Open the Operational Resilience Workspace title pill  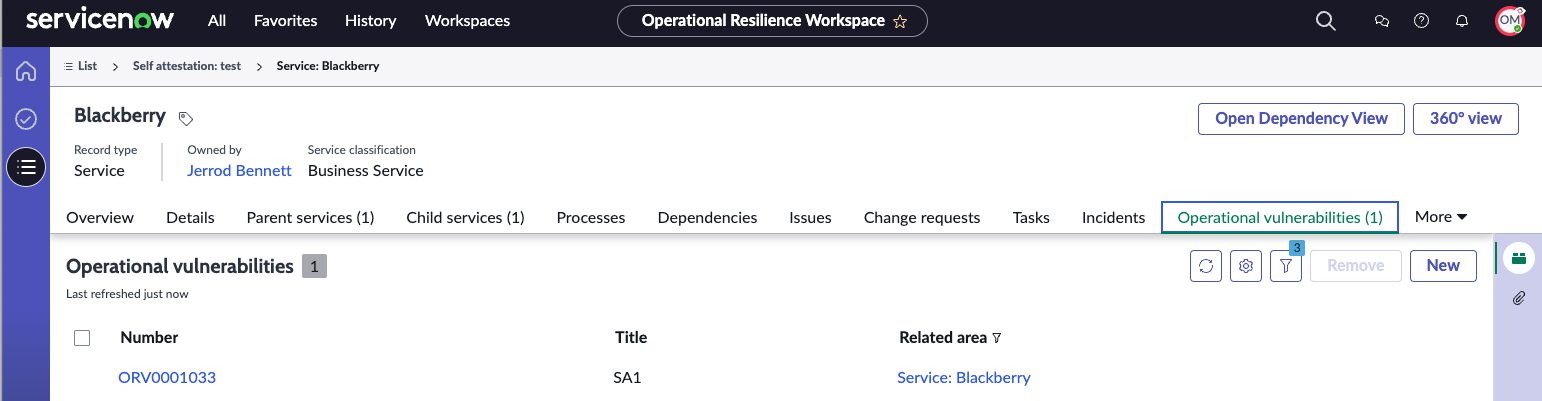tap(772, 21)
